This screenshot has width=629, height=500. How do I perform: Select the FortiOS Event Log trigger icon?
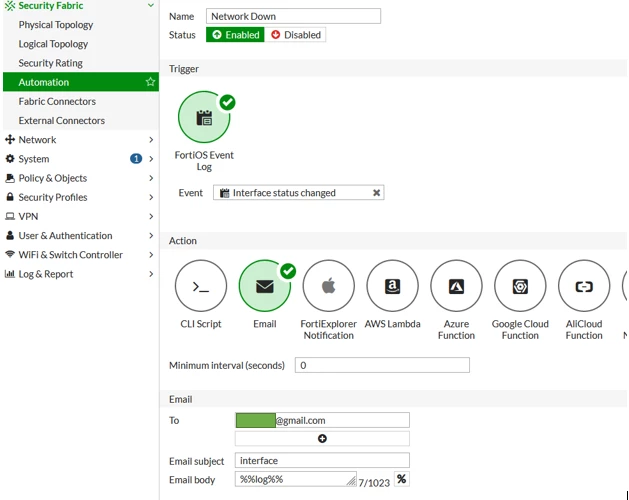coord(204,117)
